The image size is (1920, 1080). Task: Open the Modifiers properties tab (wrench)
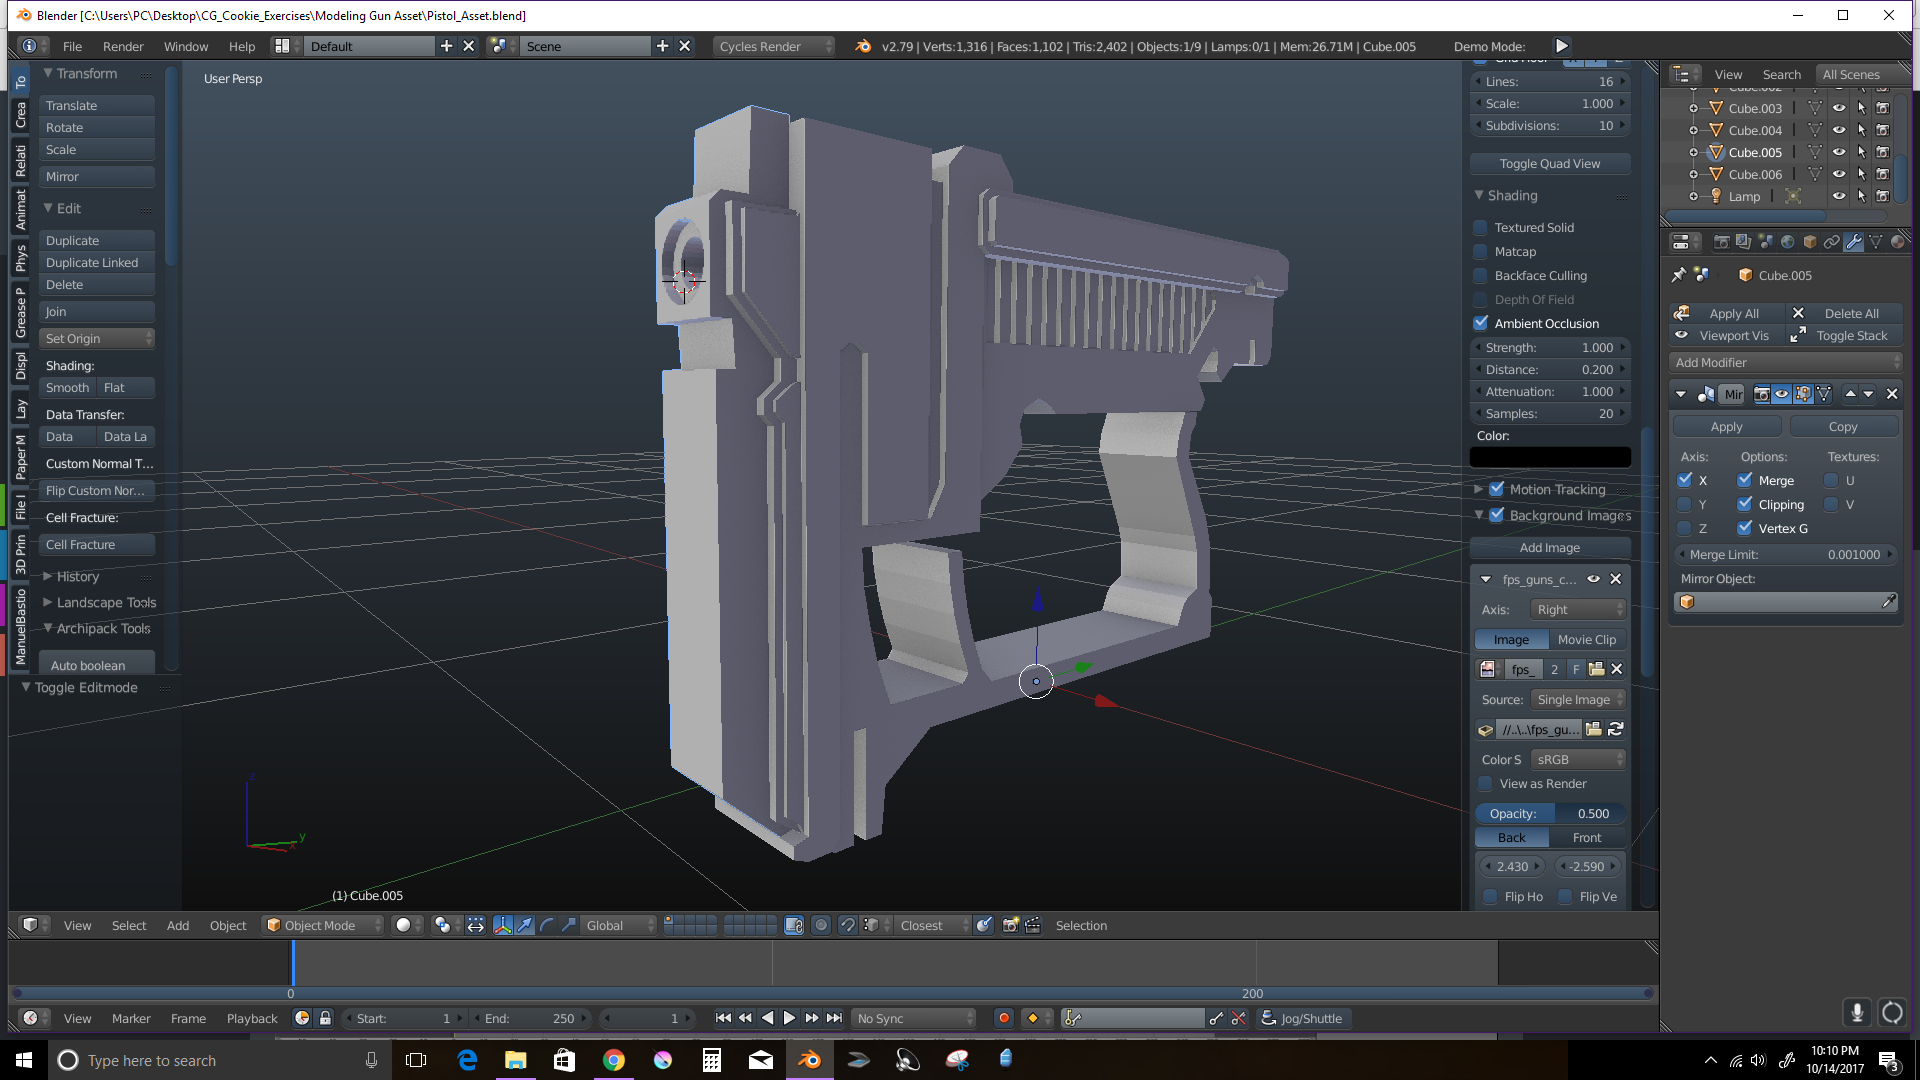[1853, 242]
